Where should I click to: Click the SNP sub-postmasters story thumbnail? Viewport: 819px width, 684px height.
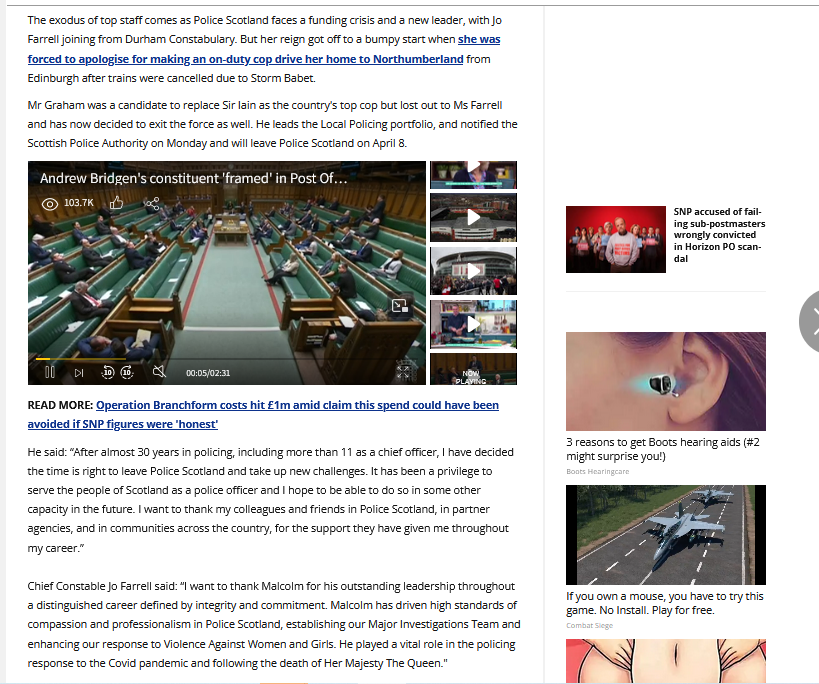pos(616,240)
